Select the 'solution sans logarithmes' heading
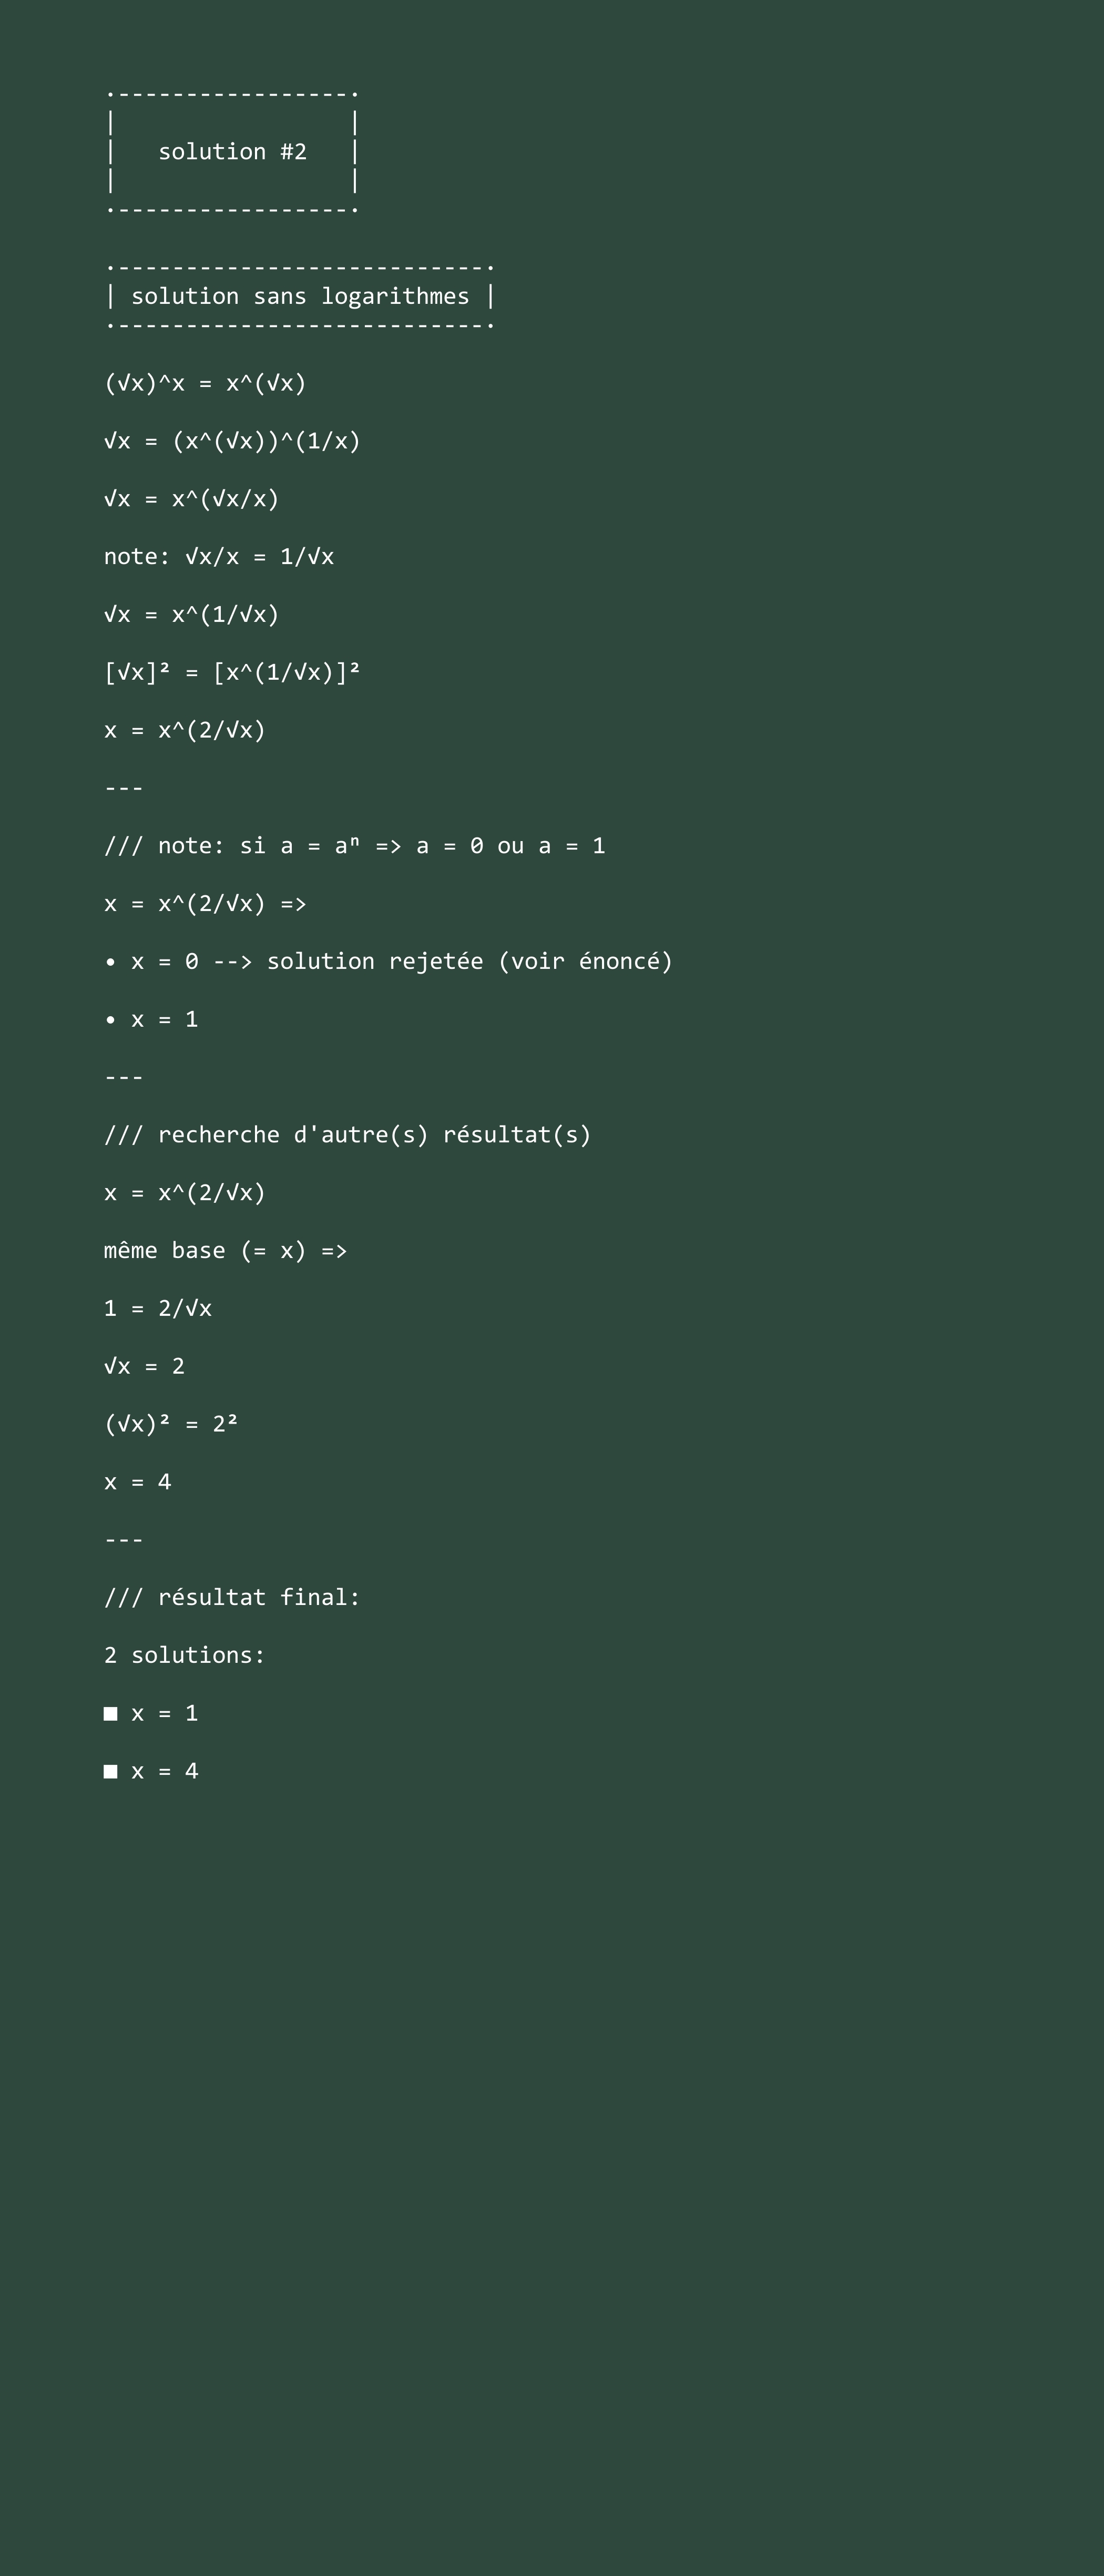This screenshot has width=1104, height=2576. [x=300, y=296]
